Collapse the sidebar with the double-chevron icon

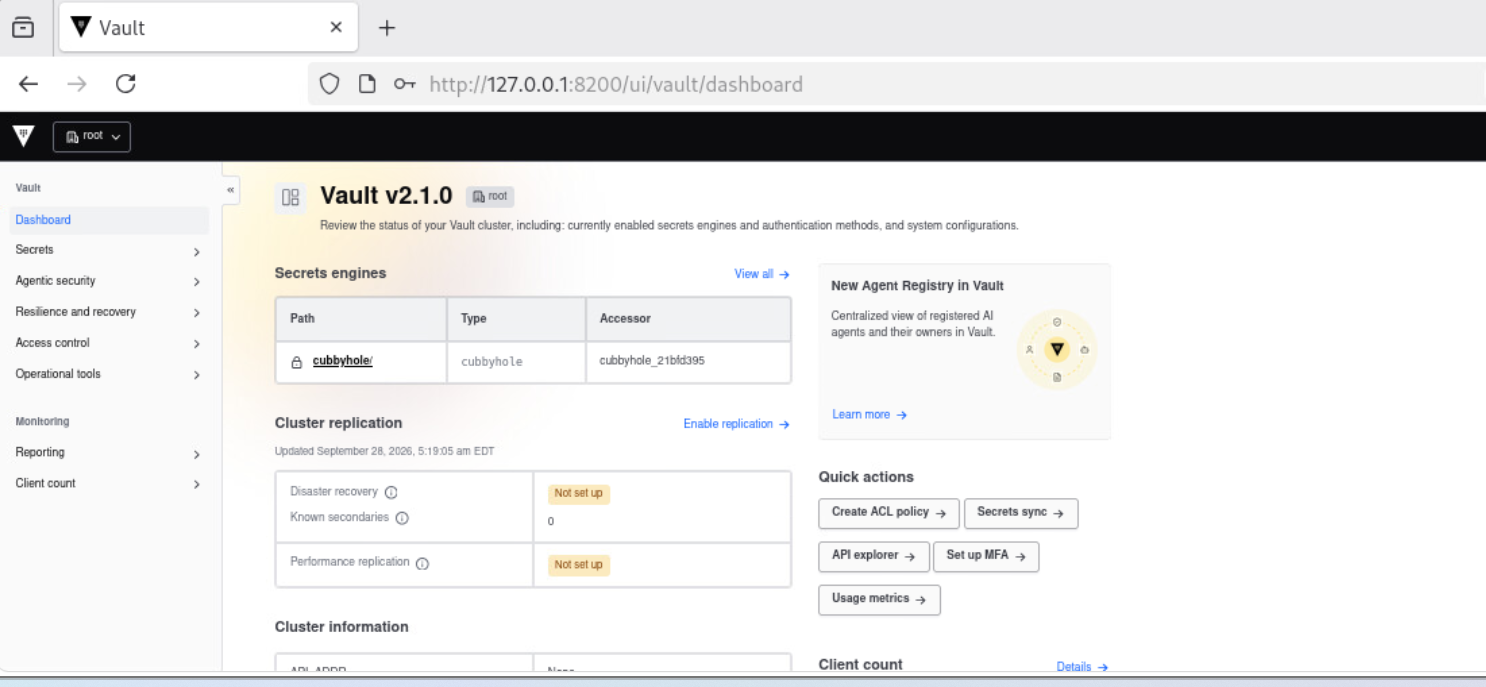(x=231, y=189)
